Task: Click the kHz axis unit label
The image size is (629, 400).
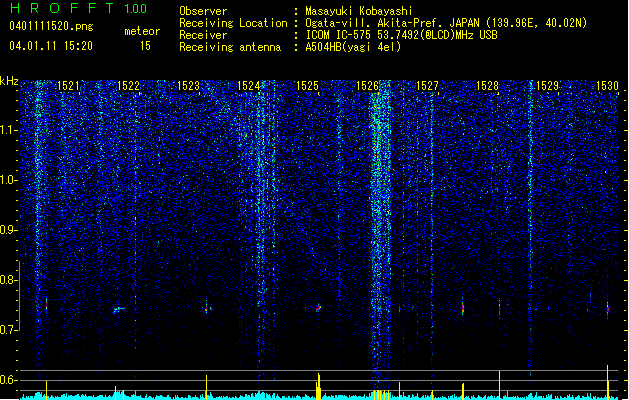Action: [9, 81]
